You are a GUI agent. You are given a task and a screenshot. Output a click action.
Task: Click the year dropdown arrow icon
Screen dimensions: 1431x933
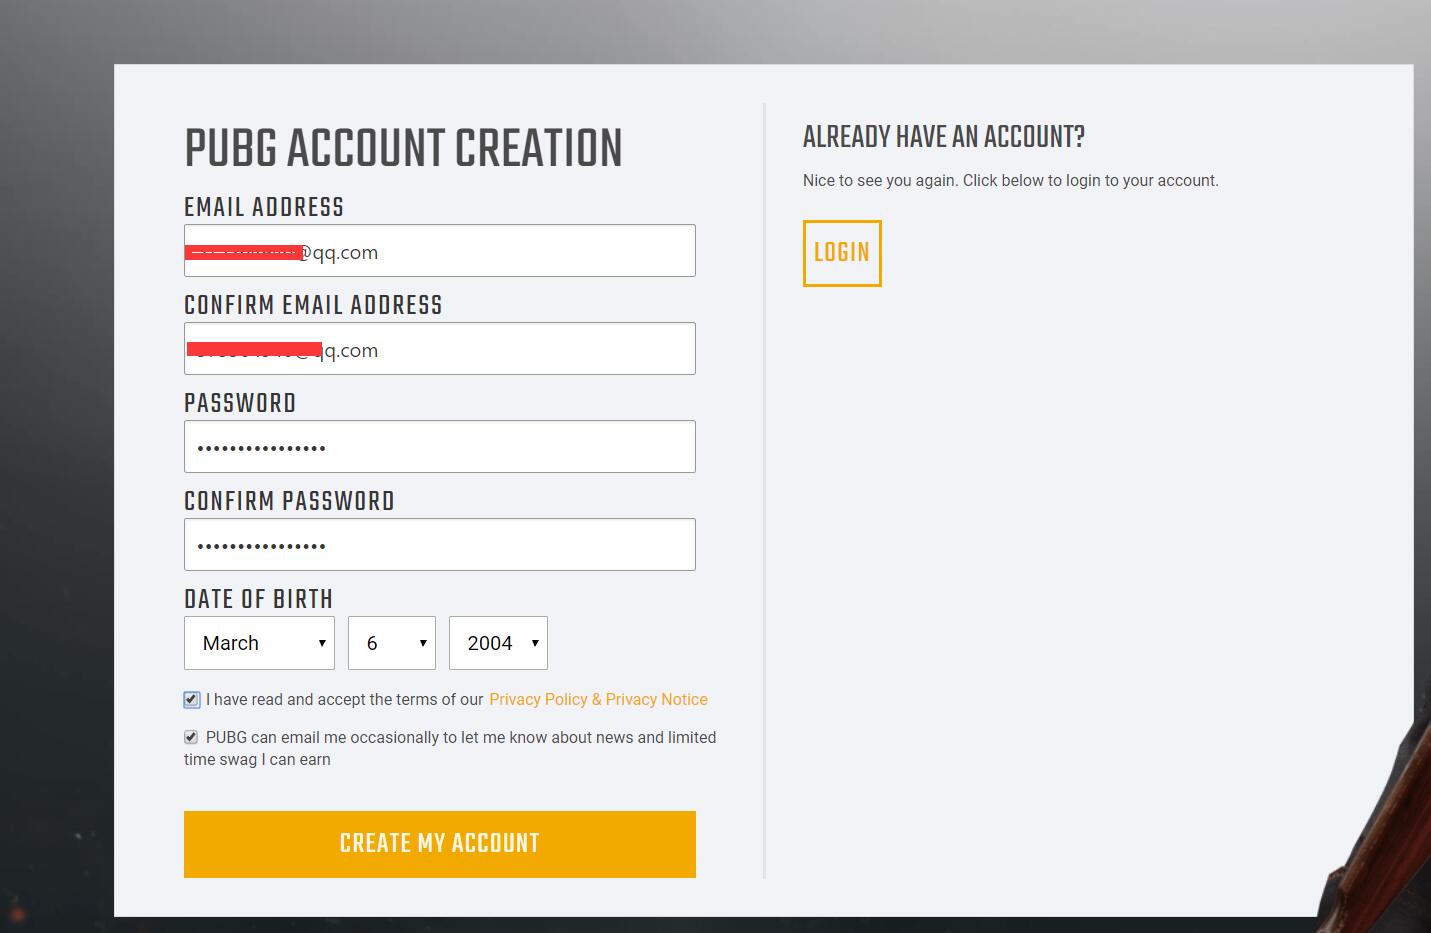click(x=535, y=643)
